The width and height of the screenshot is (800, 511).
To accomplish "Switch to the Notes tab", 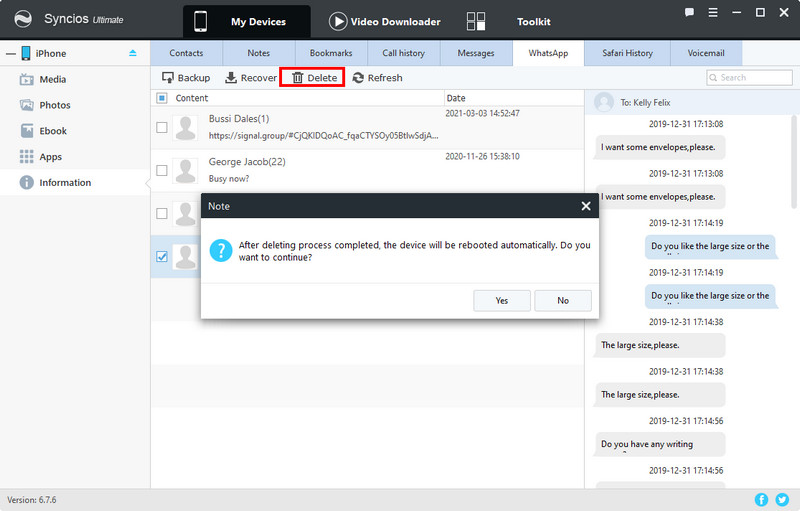I will tap(259, 53).
